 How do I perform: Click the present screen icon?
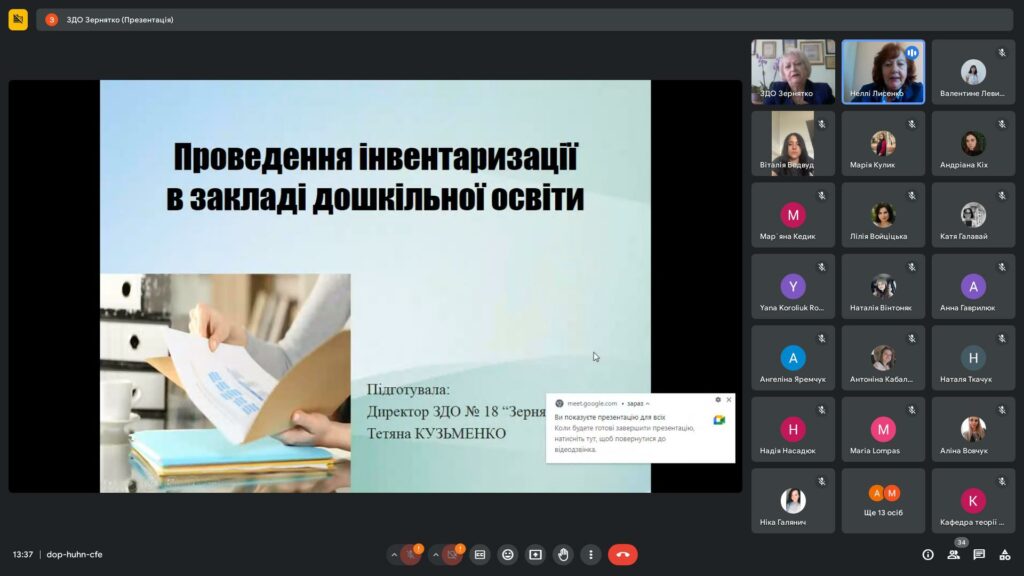(535, 554)
